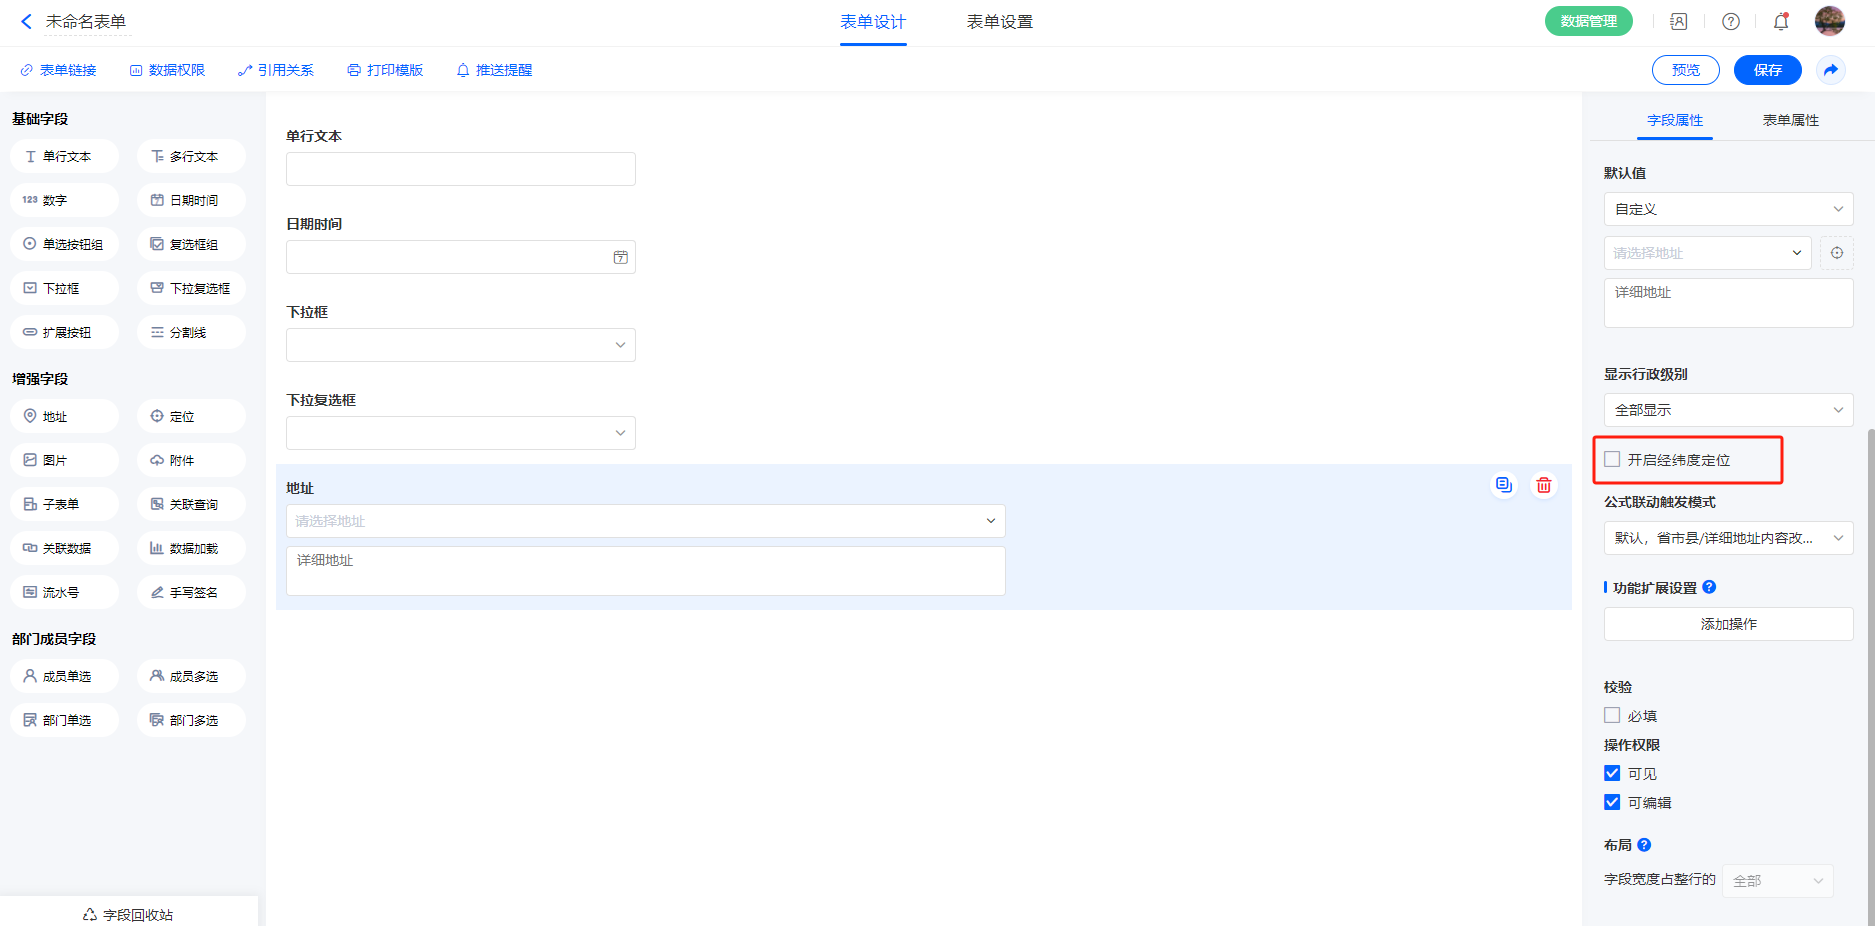Screen dimensions: 1875x926
Task: Click the red delete icon on address field
Action: 1544,485
